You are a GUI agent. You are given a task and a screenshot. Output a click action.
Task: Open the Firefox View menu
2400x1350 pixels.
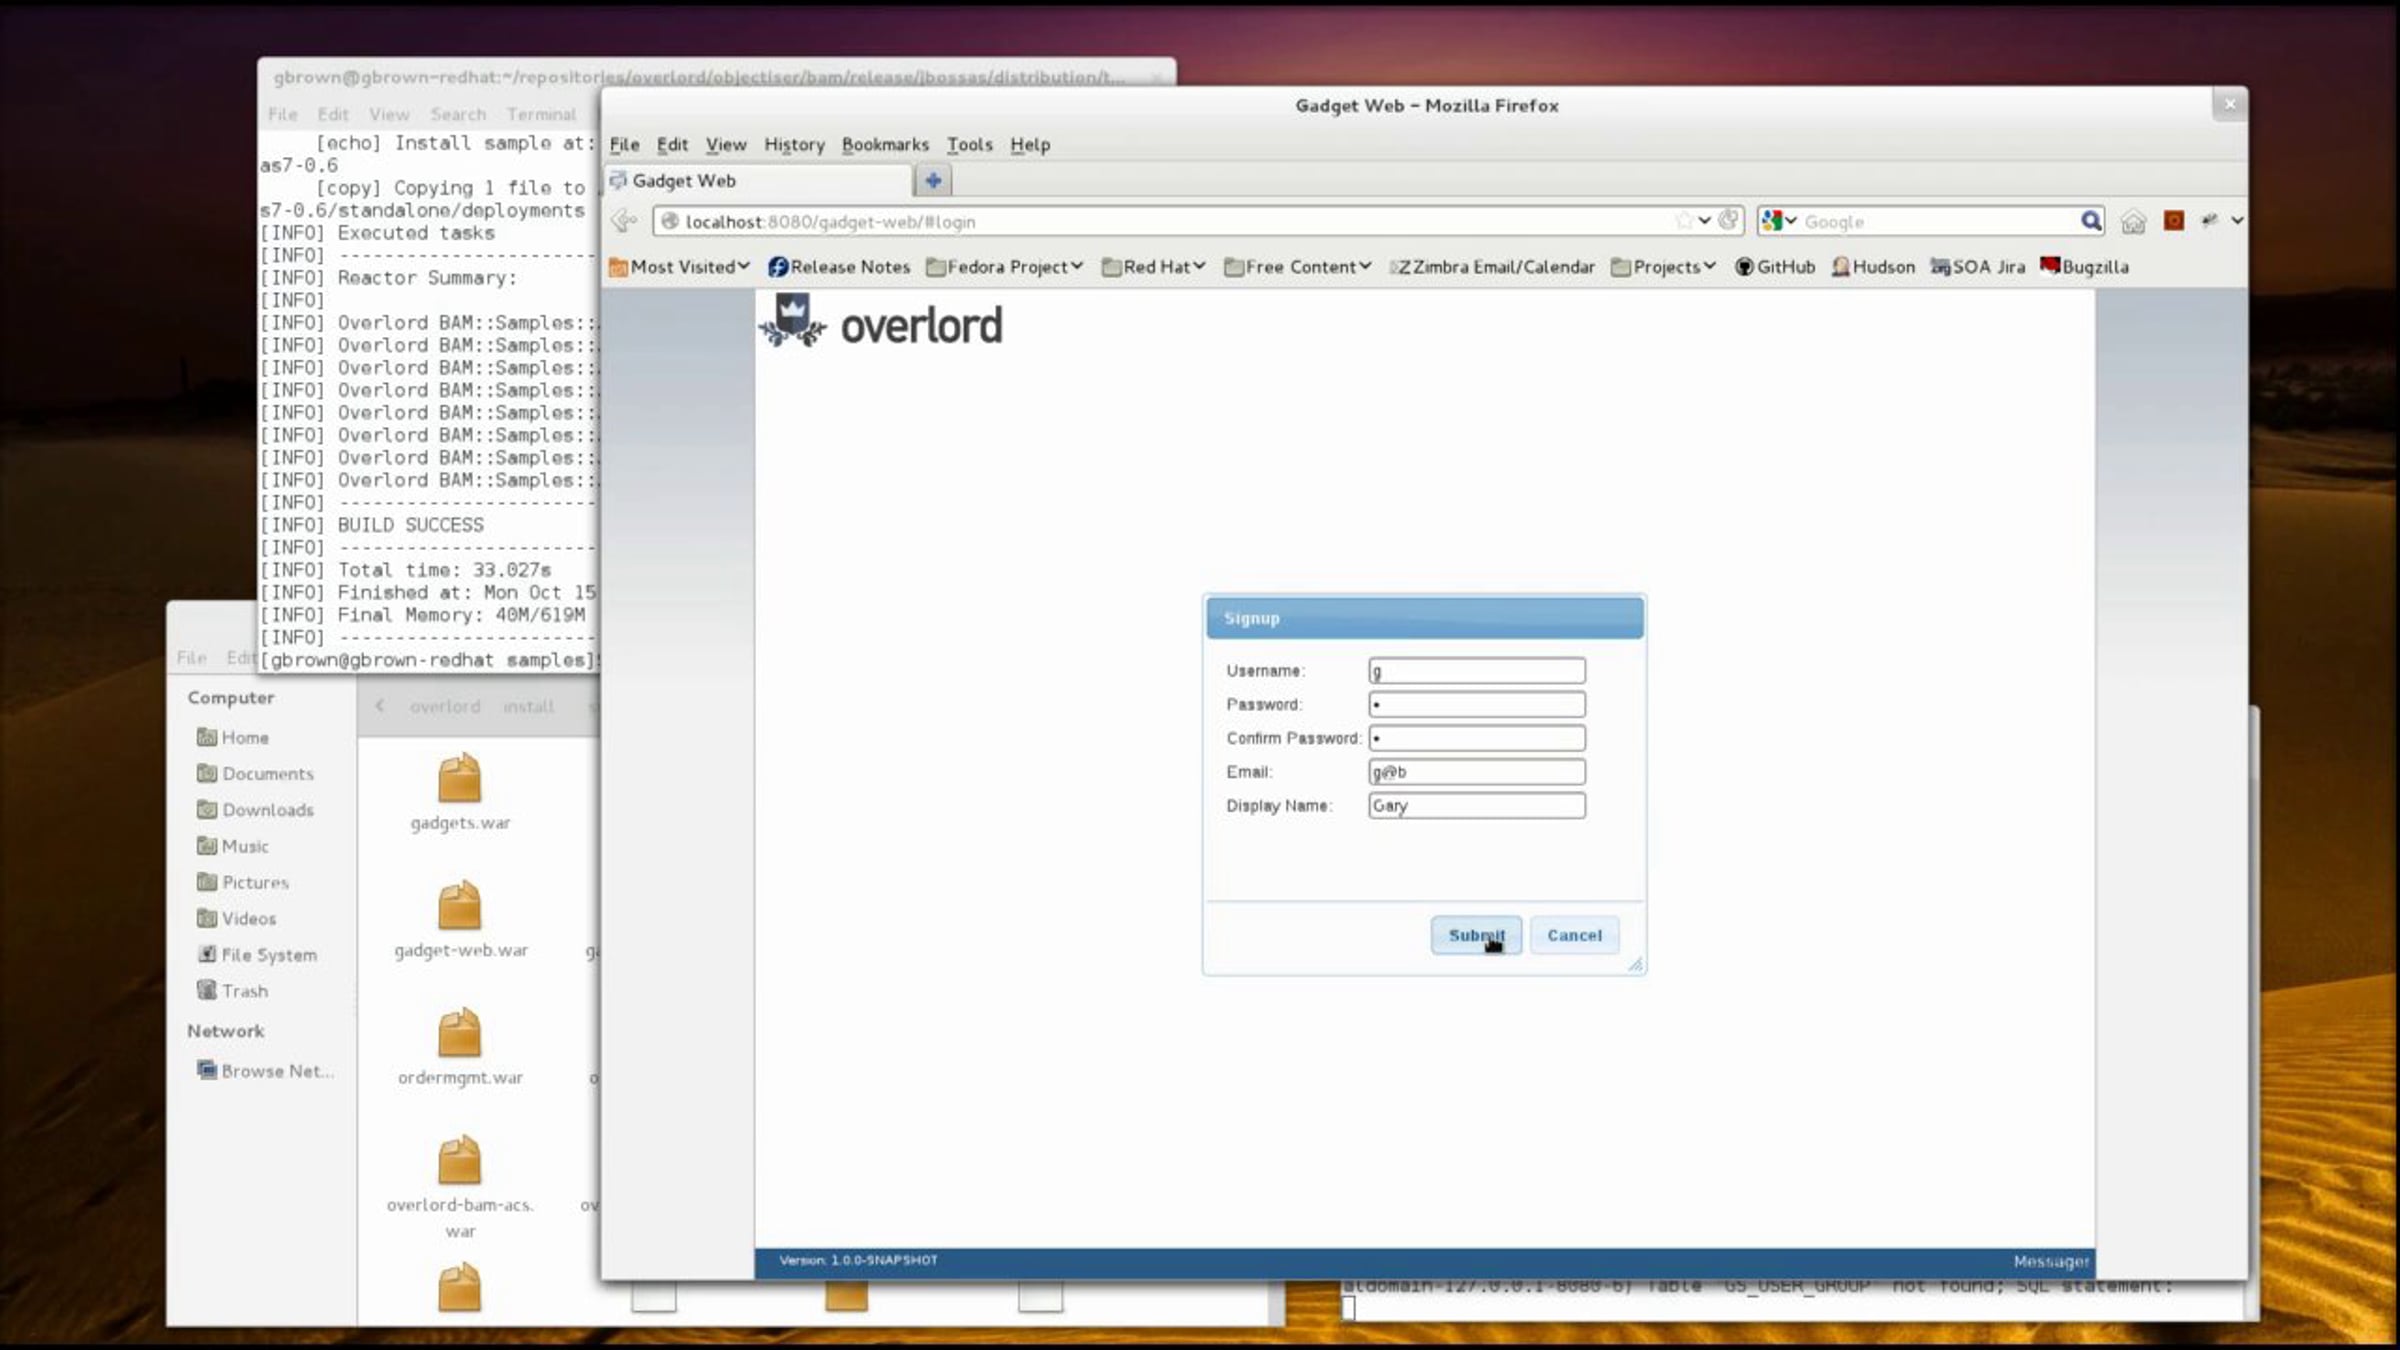click(726, 145)
